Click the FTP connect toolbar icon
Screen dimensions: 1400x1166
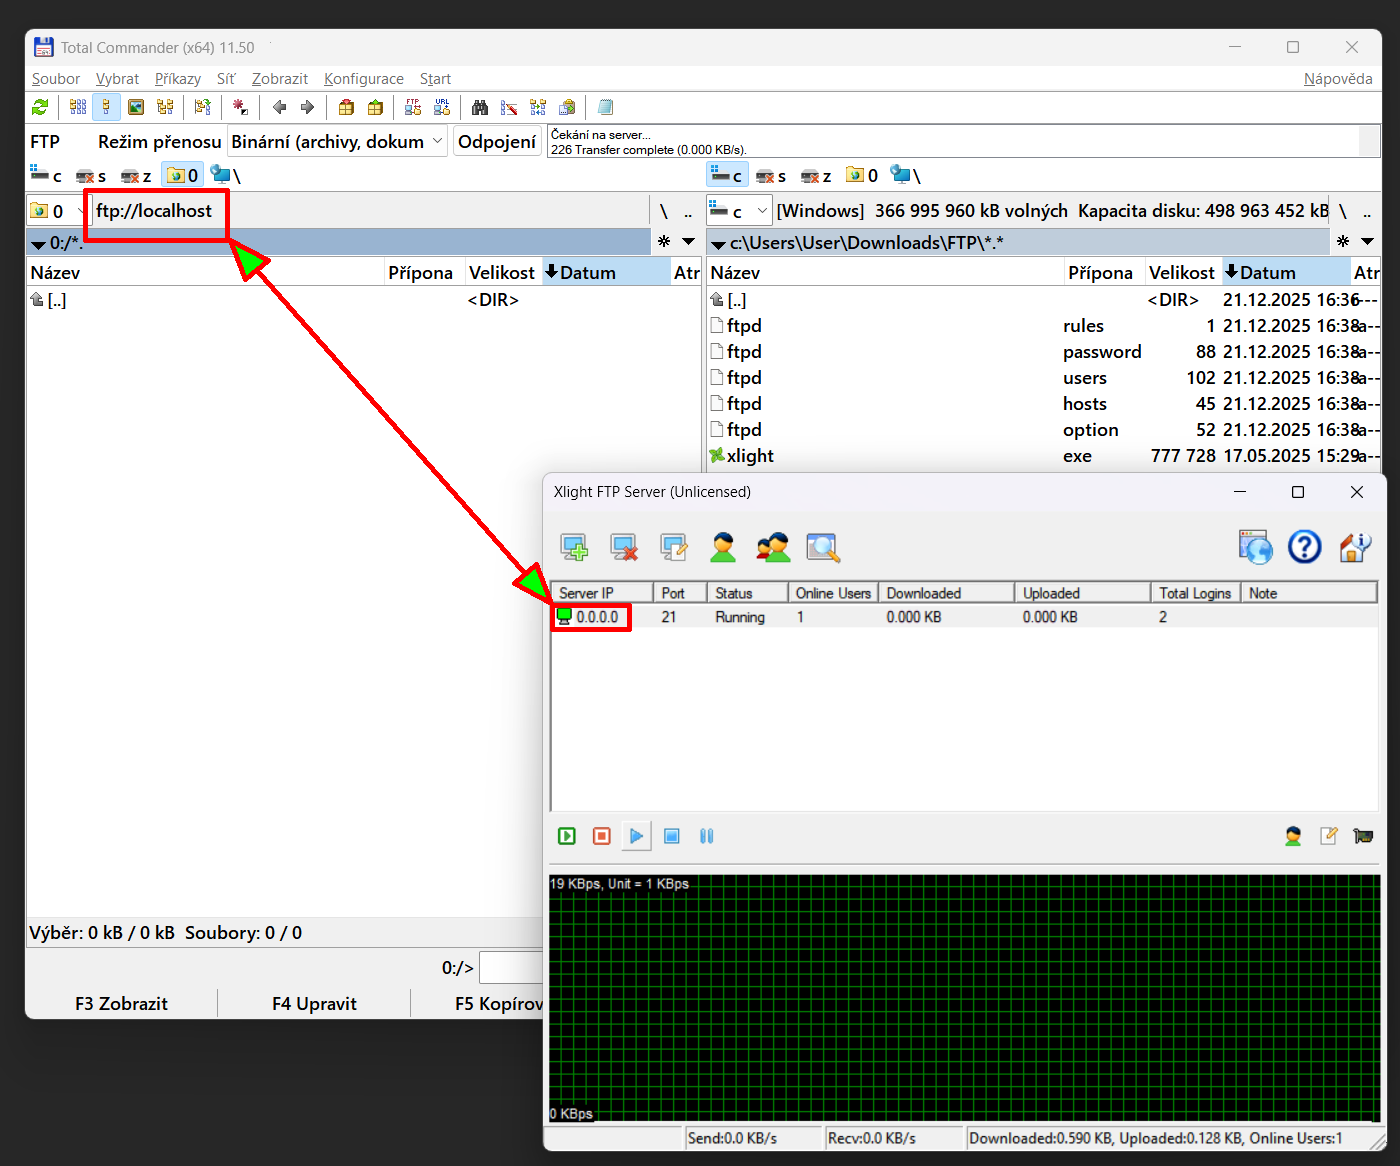click(x=413, y=107)
